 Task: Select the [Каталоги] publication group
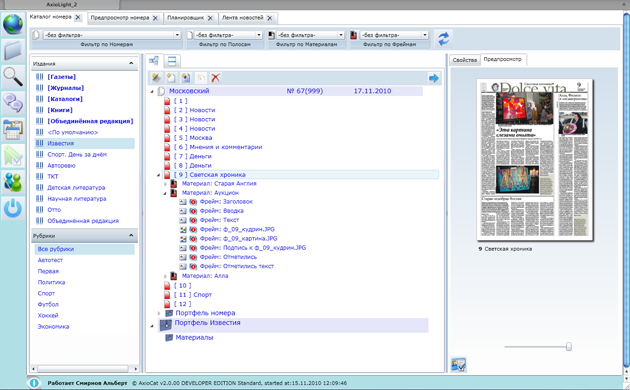click(65, 99)
